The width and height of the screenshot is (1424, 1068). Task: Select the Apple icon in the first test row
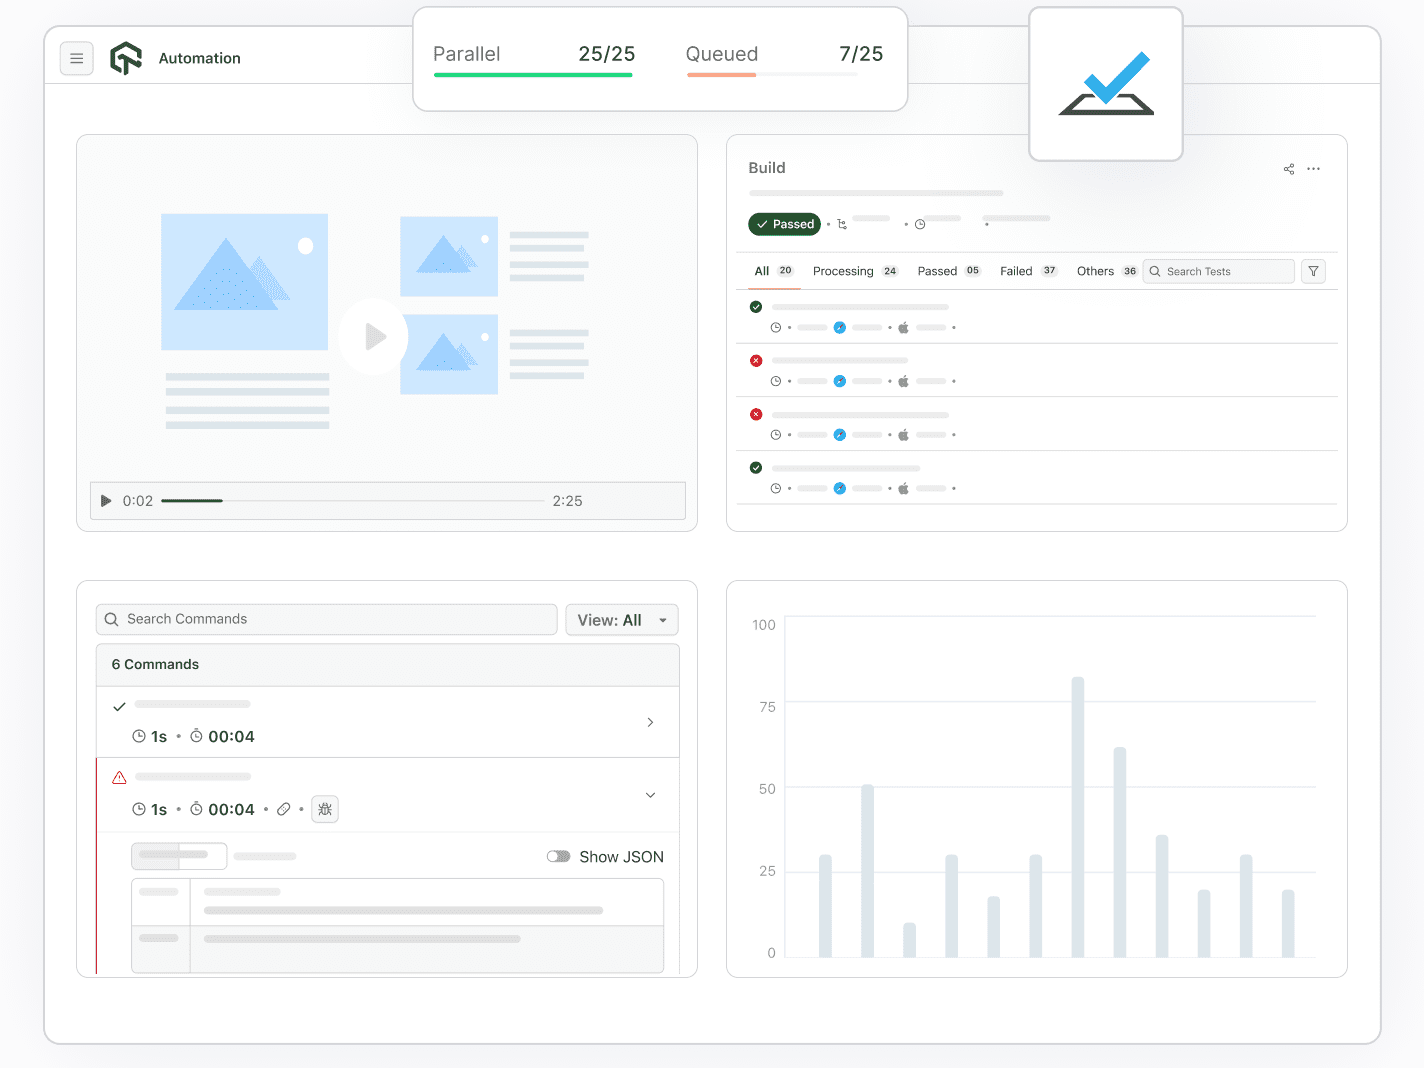tap(903, 327)
